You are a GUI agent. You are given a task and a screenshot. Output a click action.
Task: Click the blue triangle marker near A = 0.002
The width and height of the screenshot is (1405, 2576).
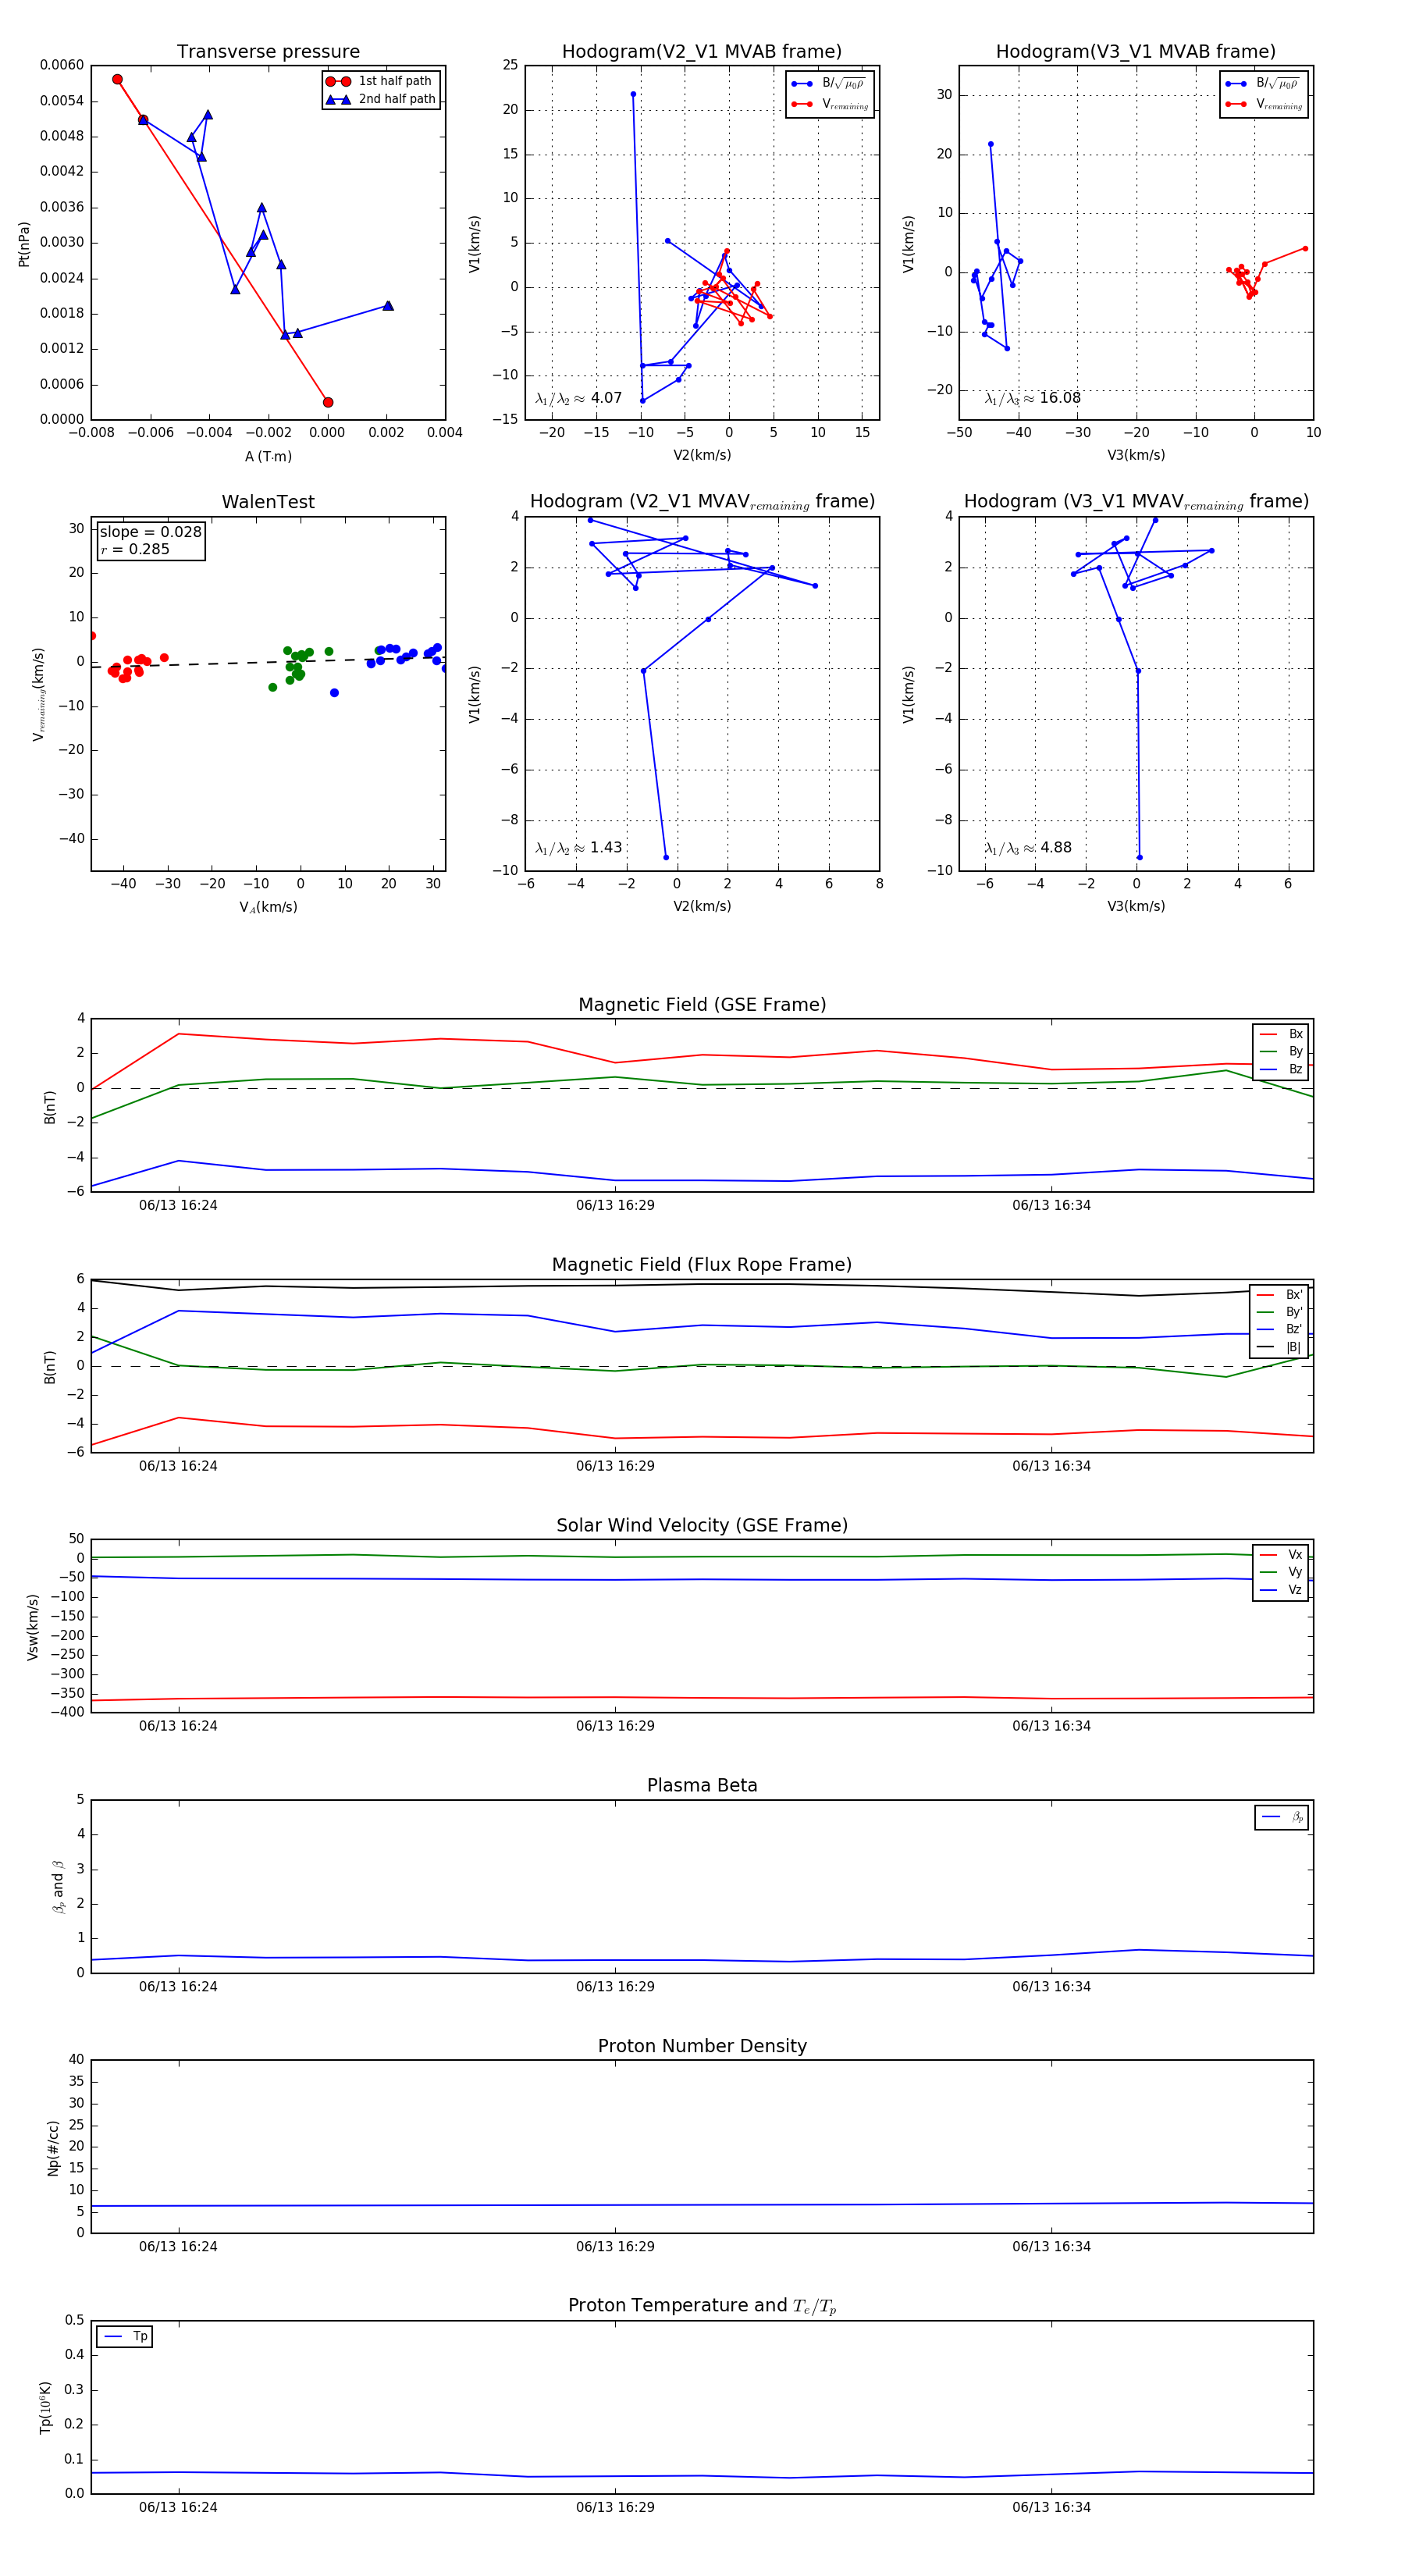pos(388,306)
